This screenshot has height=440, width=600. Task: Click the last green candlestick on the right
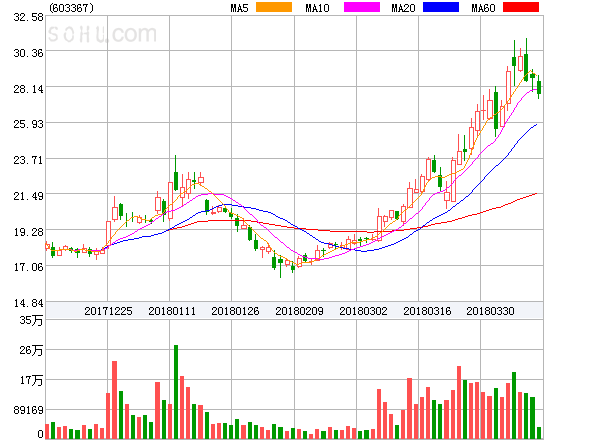coord(539,87)
